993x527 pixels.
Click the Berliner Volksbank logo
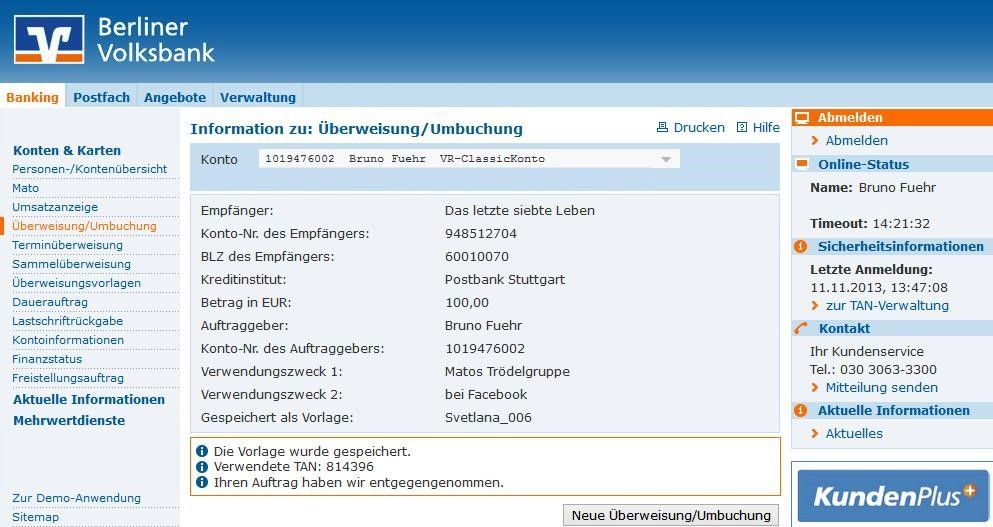(114, 40)
